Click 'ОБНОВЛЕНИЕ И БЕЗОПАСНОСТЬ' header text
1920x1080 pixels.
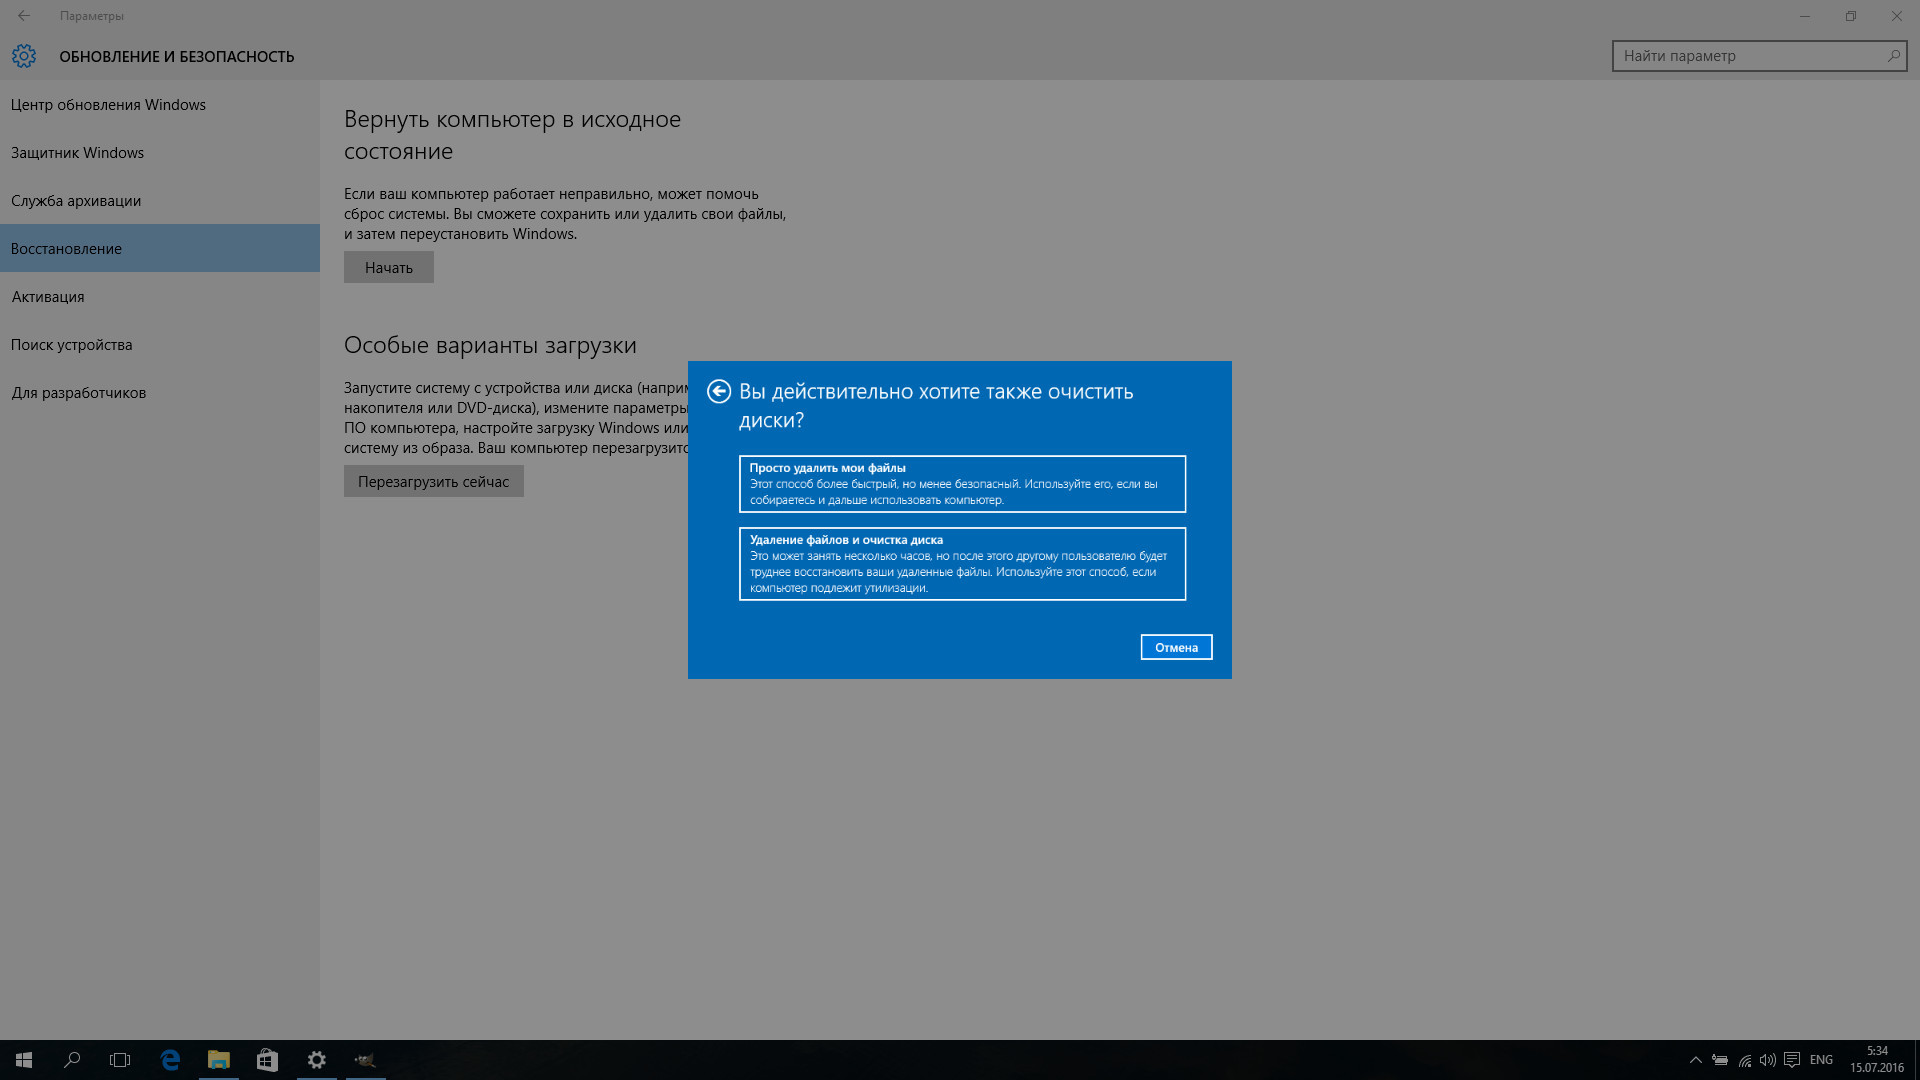(177, 57)
